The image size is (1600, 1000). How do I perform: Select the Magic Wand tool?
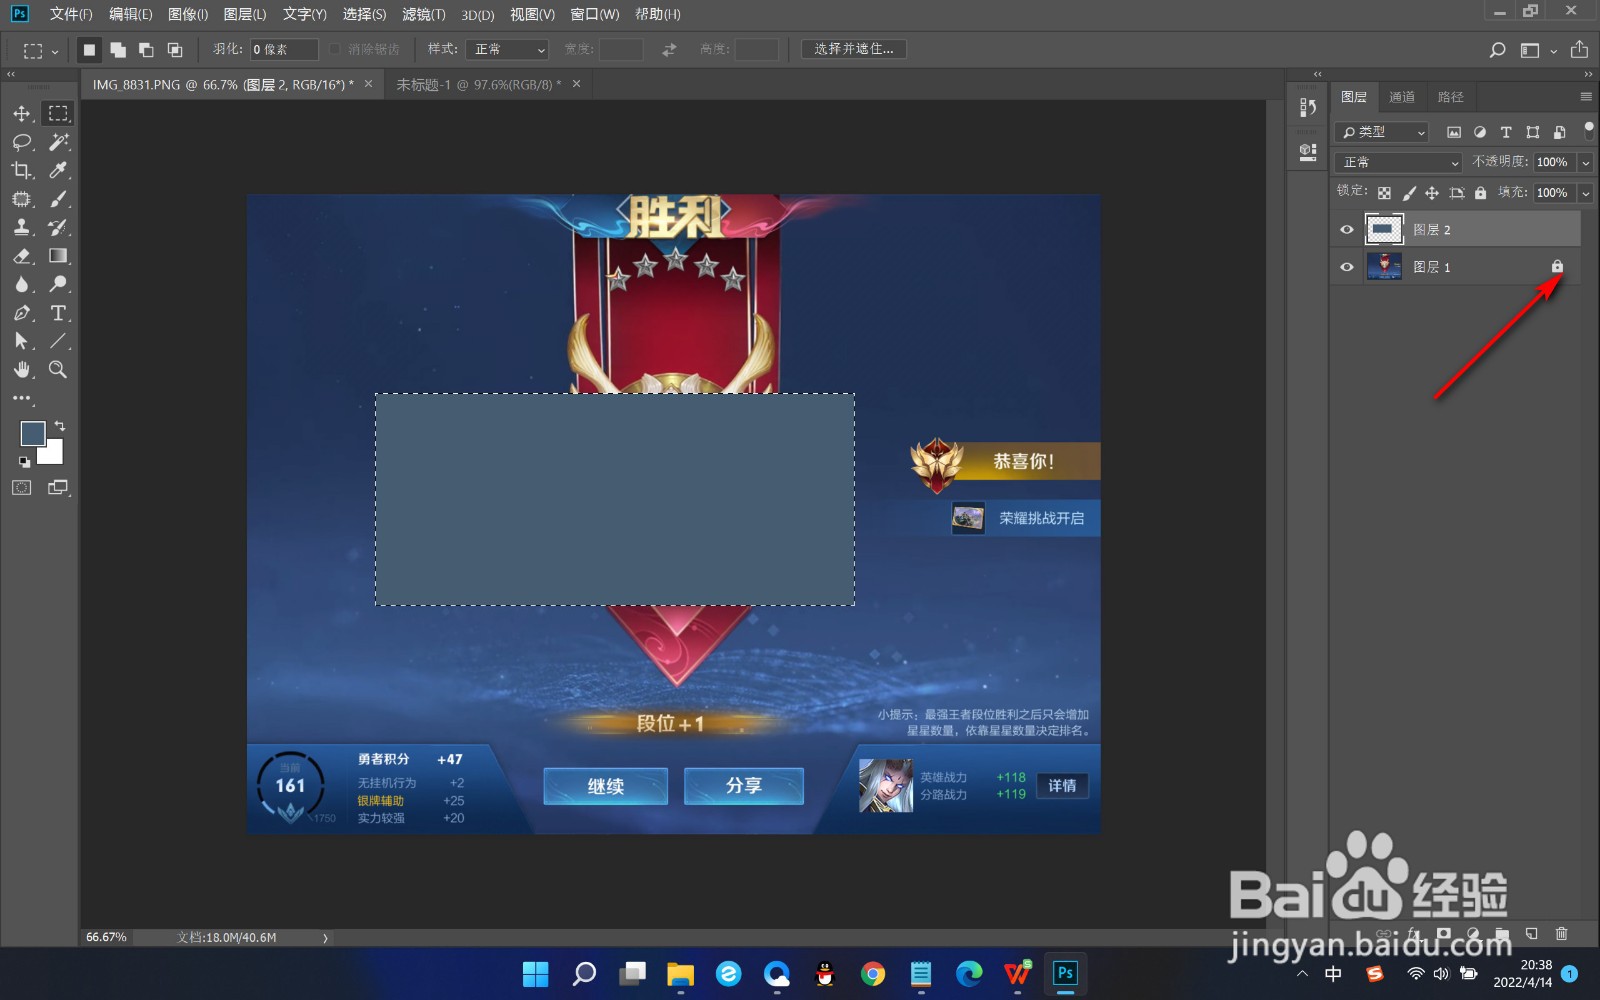59,142
